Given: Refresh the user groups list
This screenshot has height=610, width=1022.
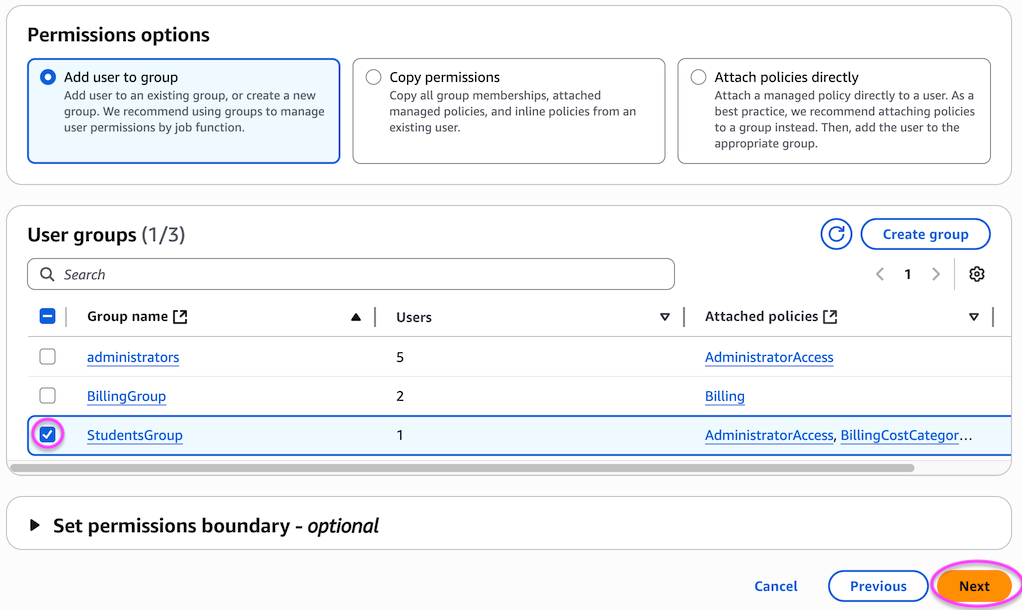Looking at the screenshot, I should (836, 234).
